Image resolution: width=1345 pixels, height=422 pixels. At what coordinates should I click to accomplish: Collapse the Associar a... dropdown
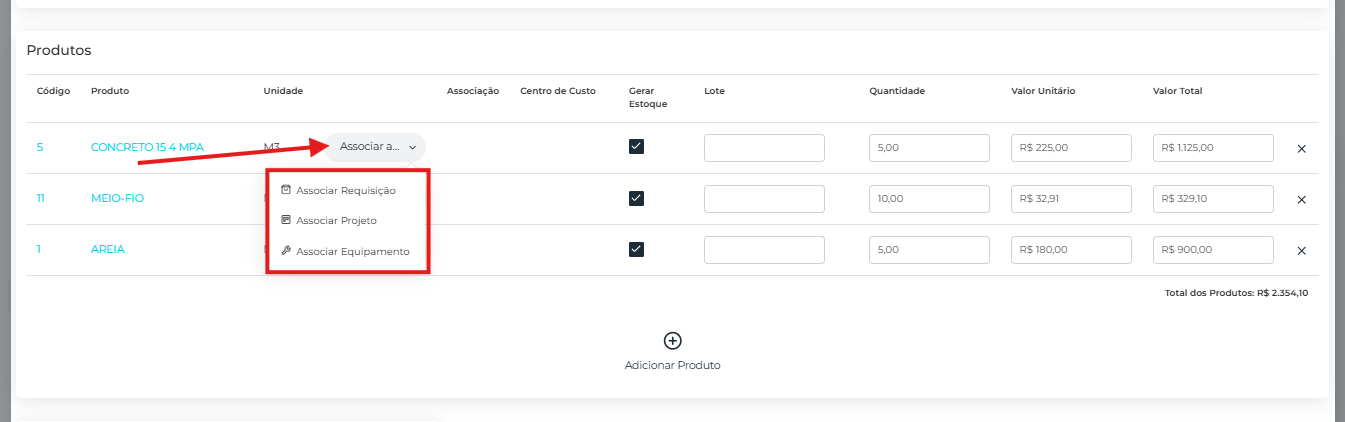[375, 147]
